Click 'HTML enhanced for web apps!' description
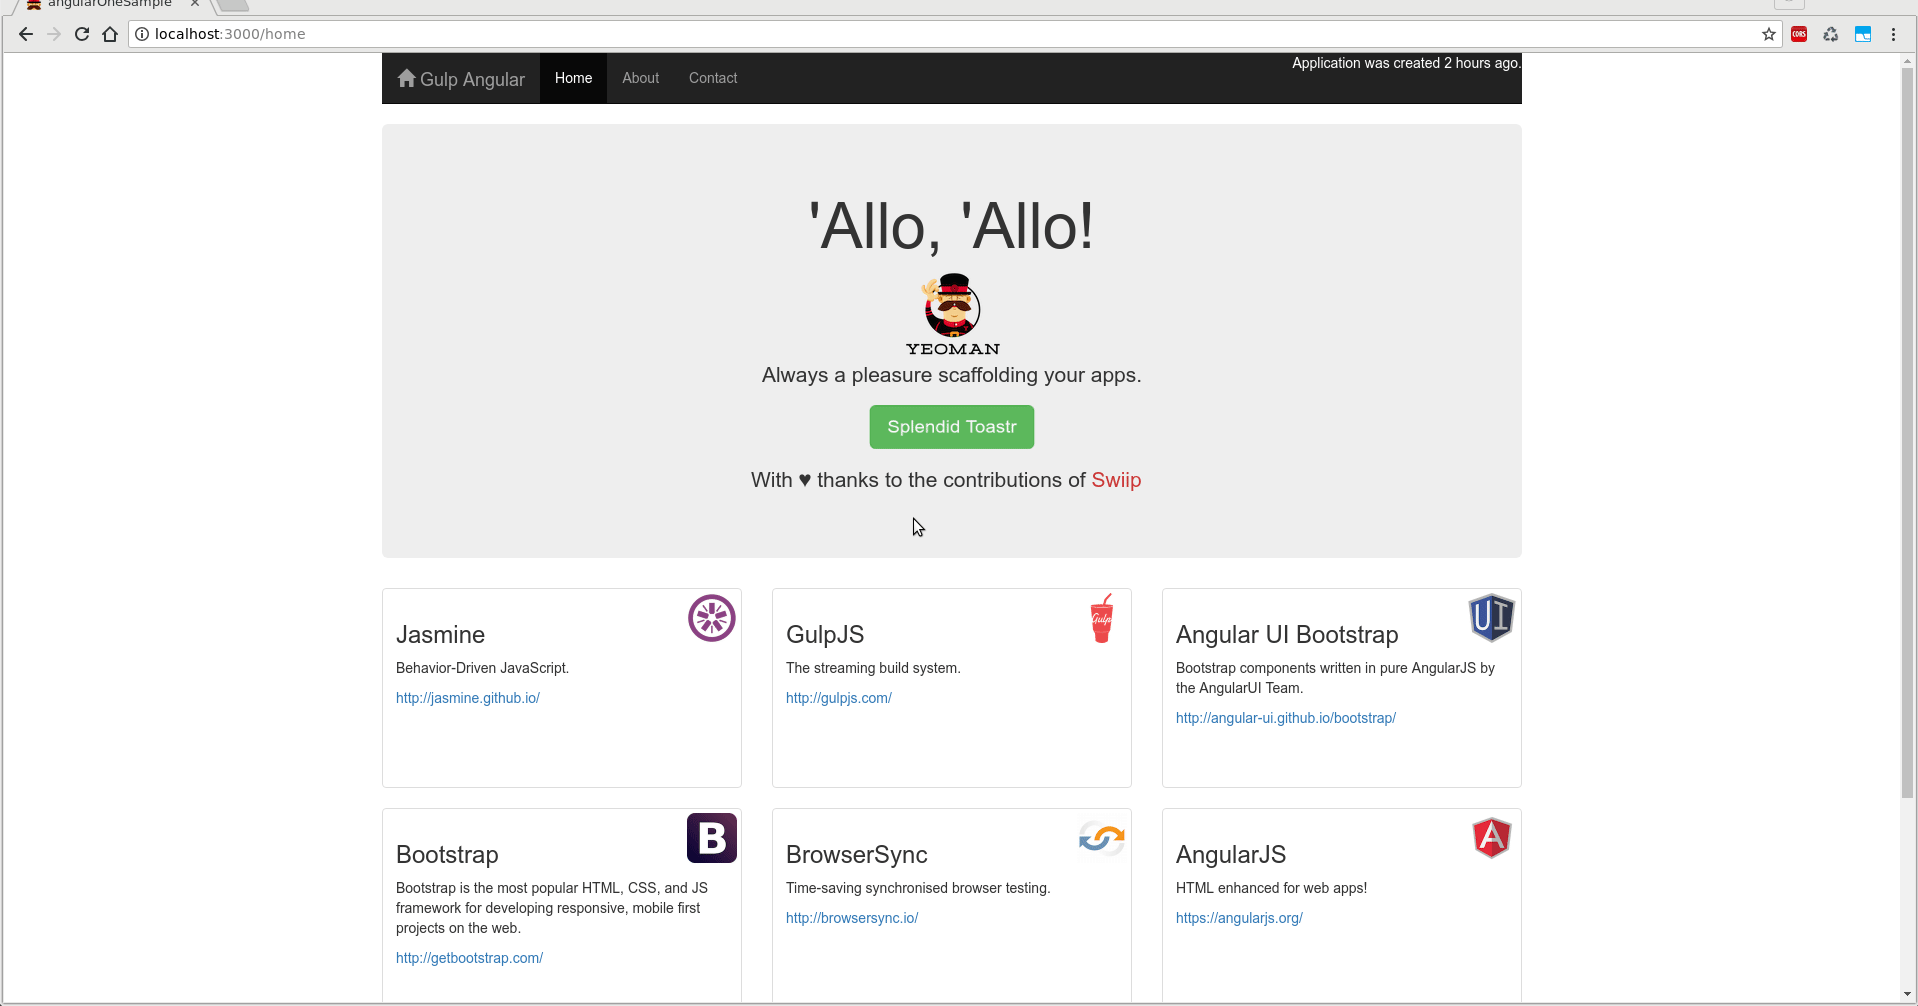This screenshot has width=1918, height=1006. pos(1271,888)
